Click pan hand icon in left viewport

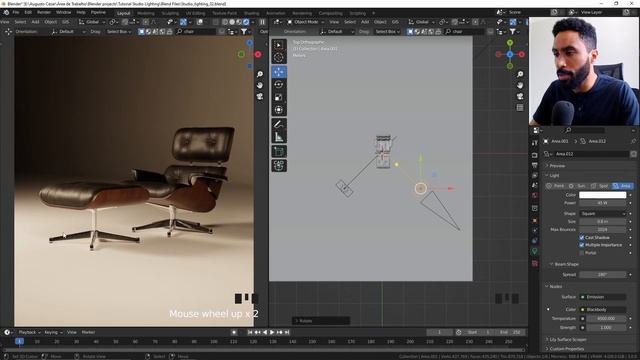click(260, 85)
